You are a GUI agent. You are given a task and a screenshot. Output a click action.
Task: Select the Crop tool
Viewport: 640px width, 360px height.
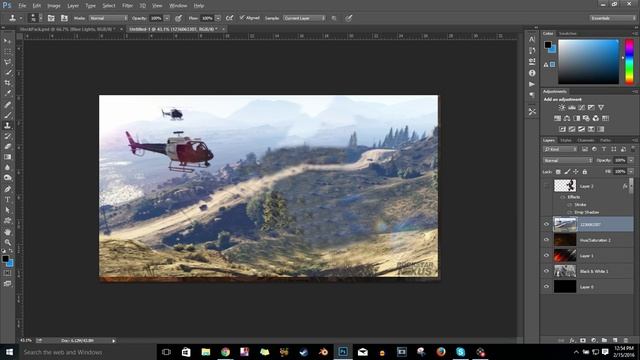click(x=7, y=83)
